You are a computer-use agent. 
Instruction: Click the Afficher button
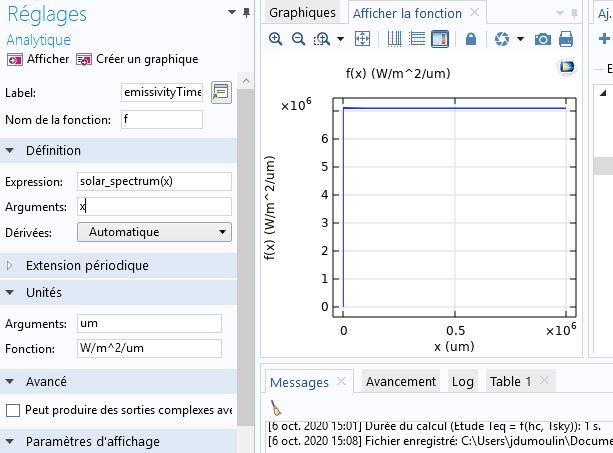click(x=38, y=59)
